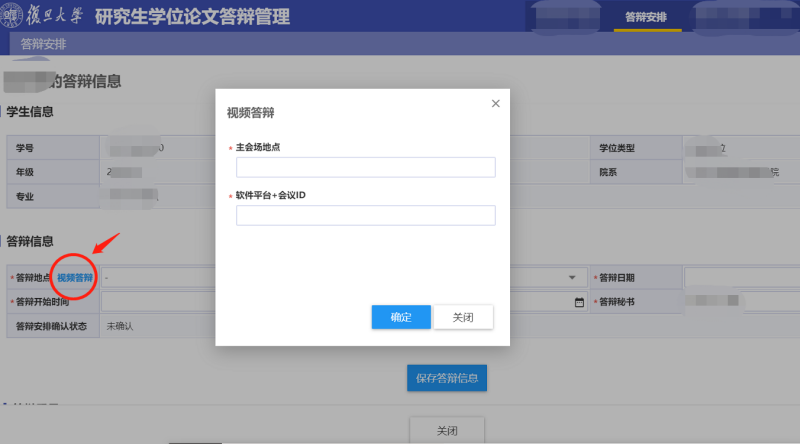This screenshot has height=444, width=800.
Task: Expand the 答辩地点 dropdown arrow
Action: pos(572,278)
